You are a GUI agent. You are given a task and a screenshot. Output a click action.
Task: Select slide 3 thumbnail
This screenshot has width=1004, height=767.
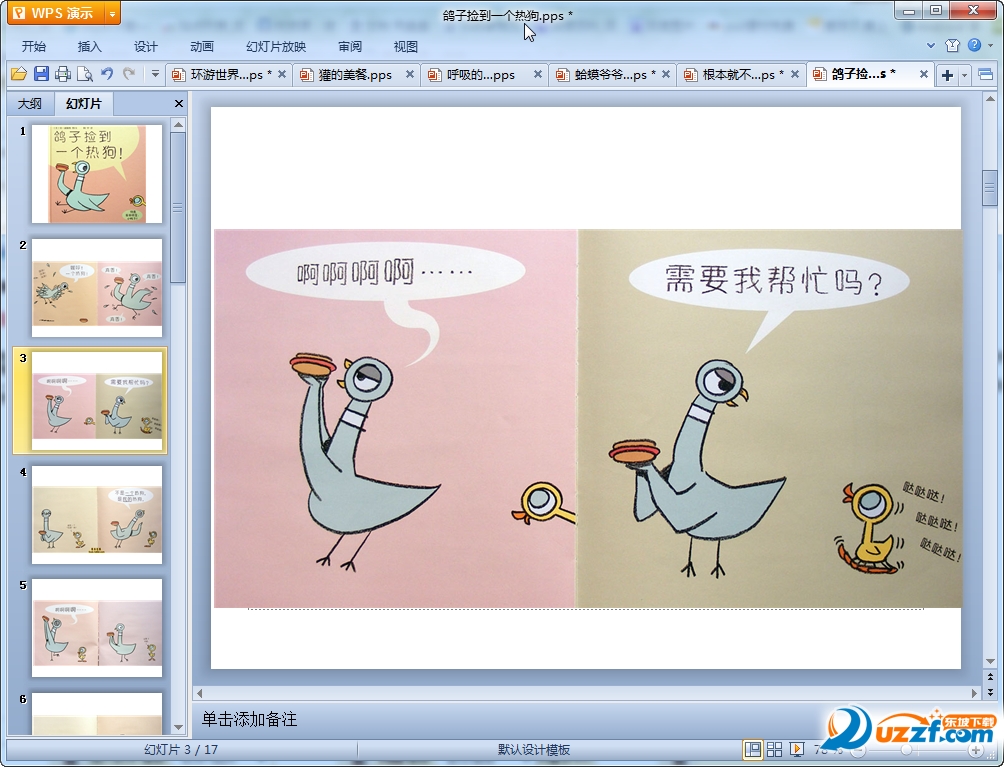(97, 401)
